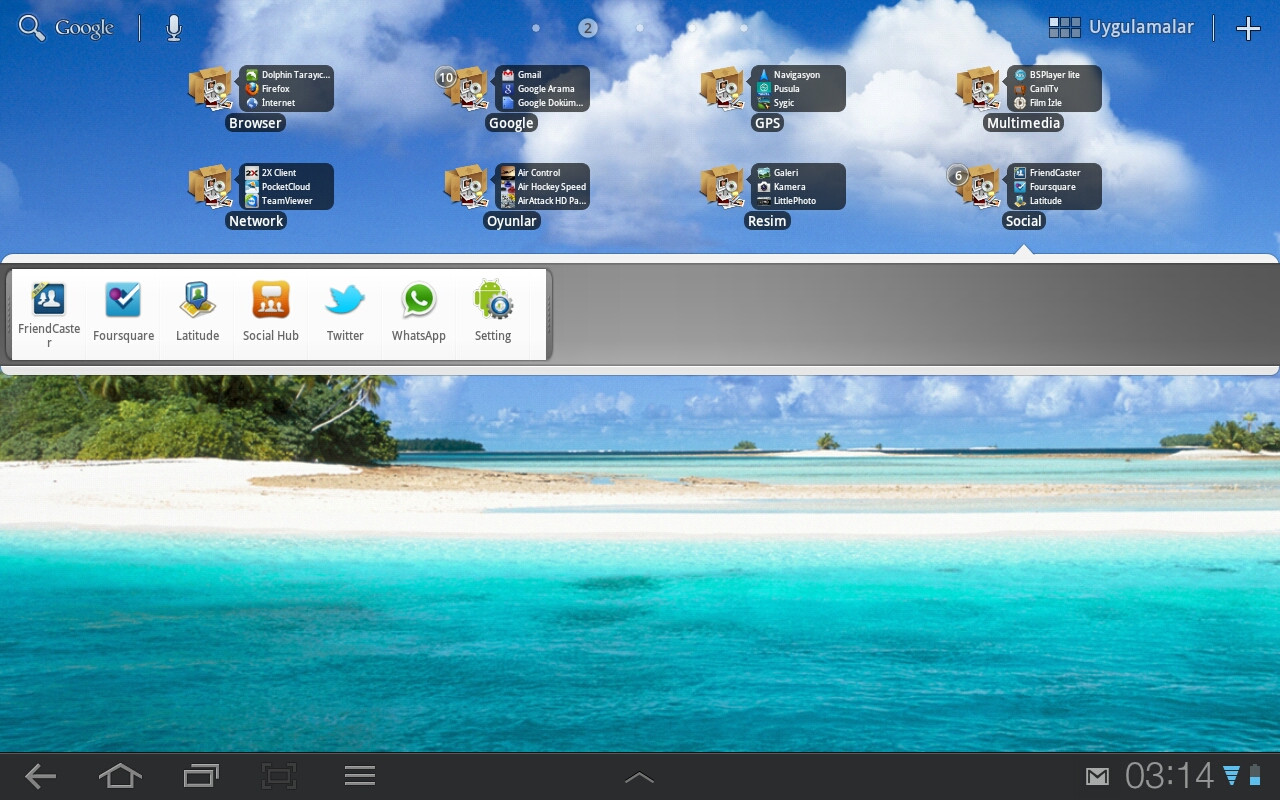This screenshot has height=800, width=1280.
Task: Tap the microphone voice search icon
Action: tap(174, 28)
